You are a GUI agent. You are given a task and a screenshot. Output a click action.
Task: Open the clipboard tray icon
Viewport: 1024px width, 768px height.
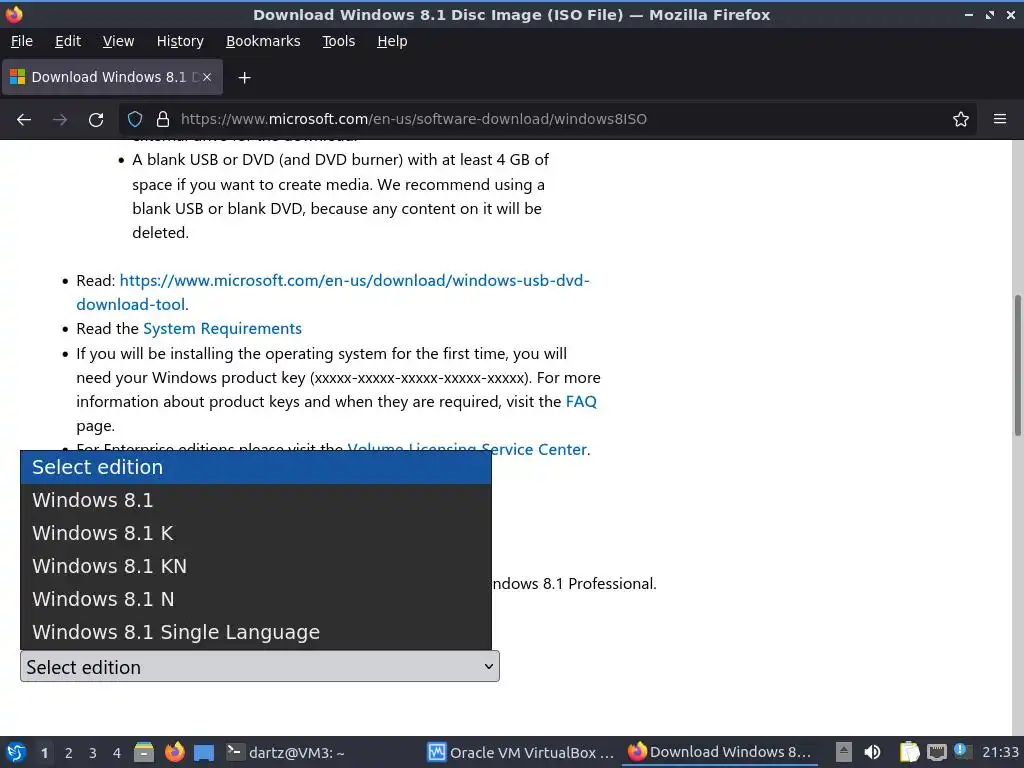[909, 752]
